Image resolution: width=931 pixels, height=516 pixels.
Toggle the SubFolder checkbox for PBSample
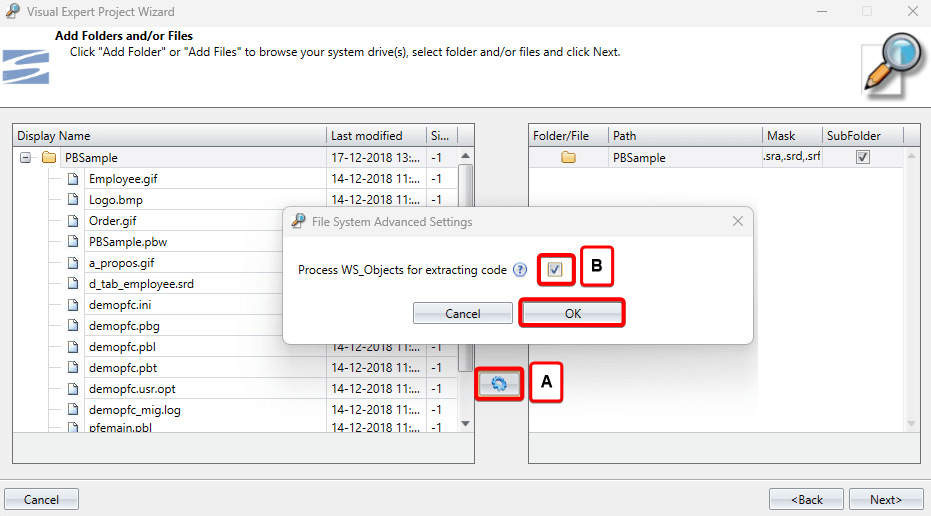pos(863,158)
